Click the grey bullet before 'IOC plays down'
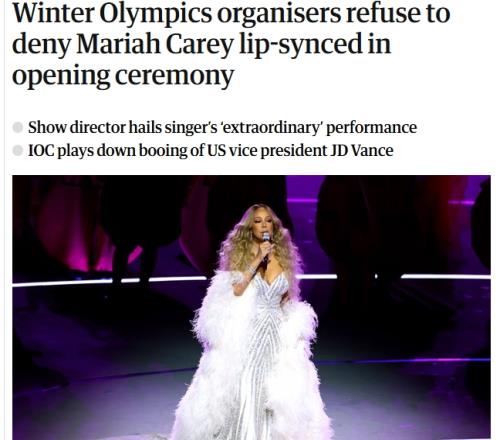500x440 pixels. 17,150
